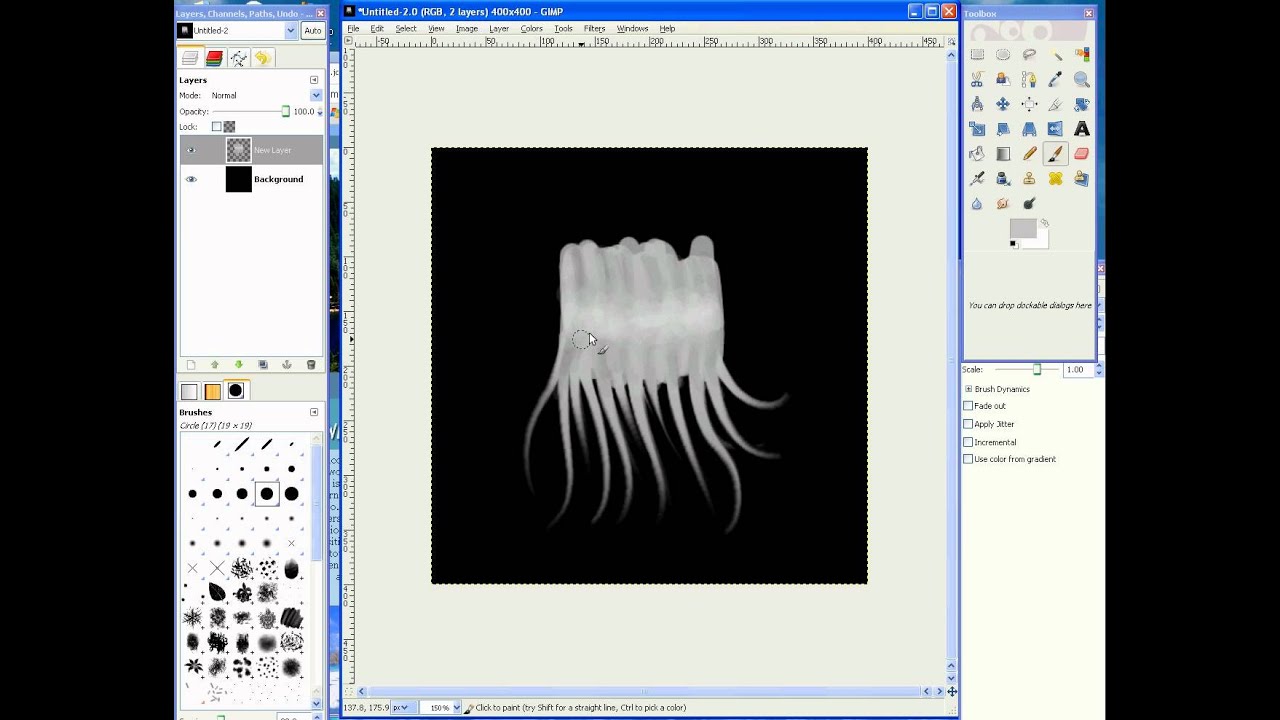Select the Flip tool
The image size is (1280, 720).
(1055, 129)
